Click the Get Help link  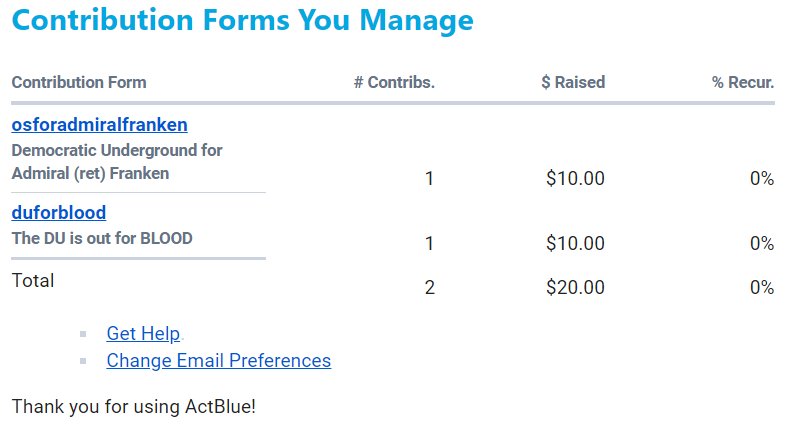pos(143,334)
